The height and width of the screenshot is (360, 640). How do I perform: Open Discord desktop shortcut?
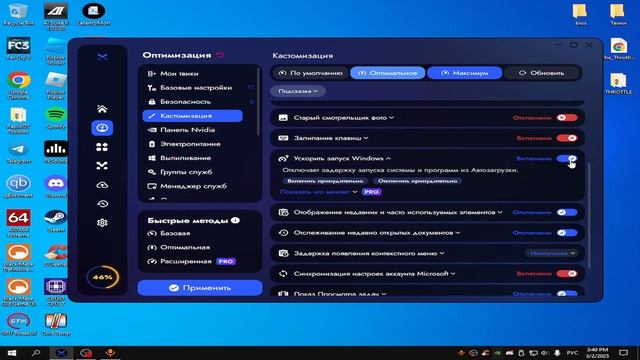click(56, 187)
